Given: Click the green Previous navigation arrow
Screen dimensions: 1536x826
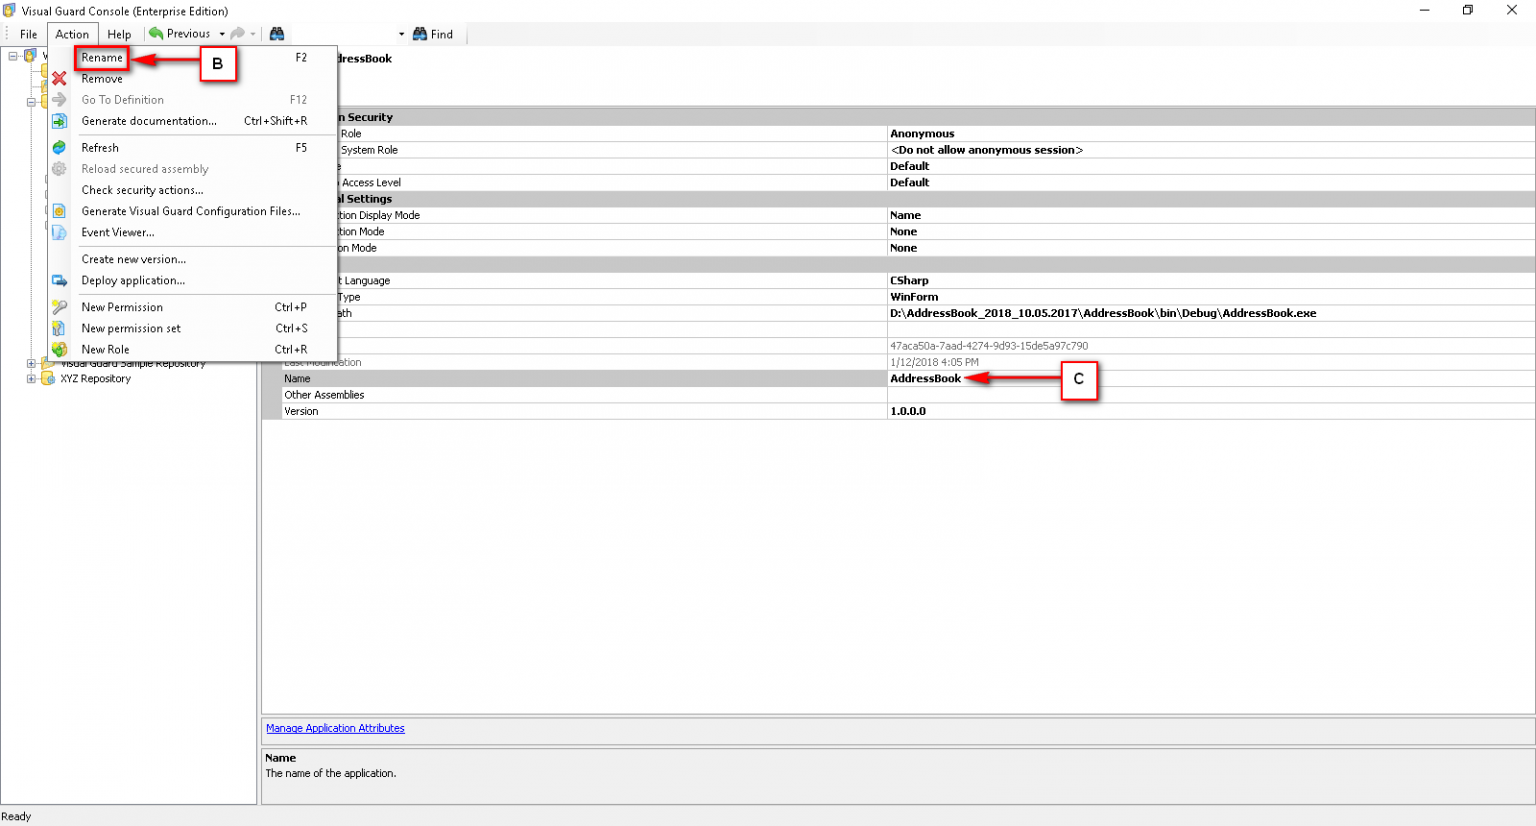Looking at the screenshot, I should tap(156, 33).
